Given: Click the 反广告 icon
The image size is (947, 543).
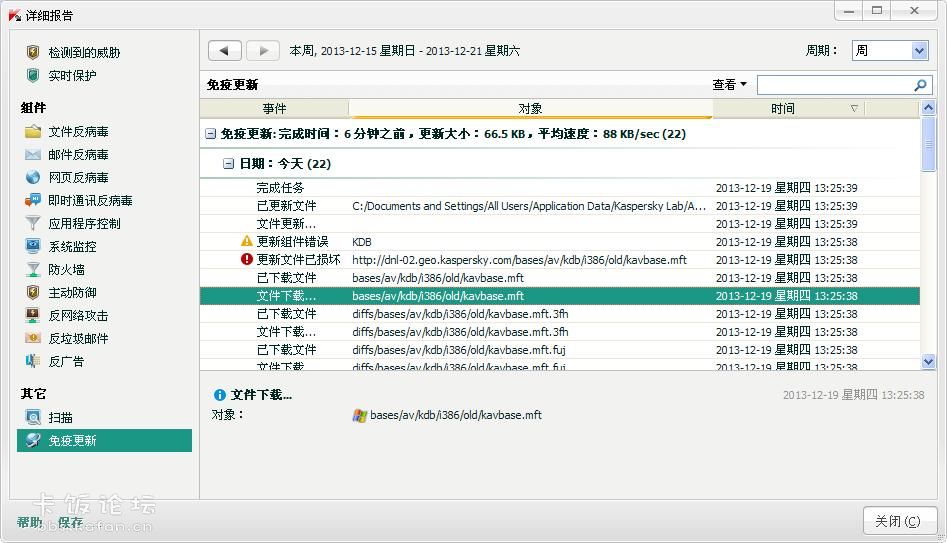Looking at the screenshot, I should point(33,361).
